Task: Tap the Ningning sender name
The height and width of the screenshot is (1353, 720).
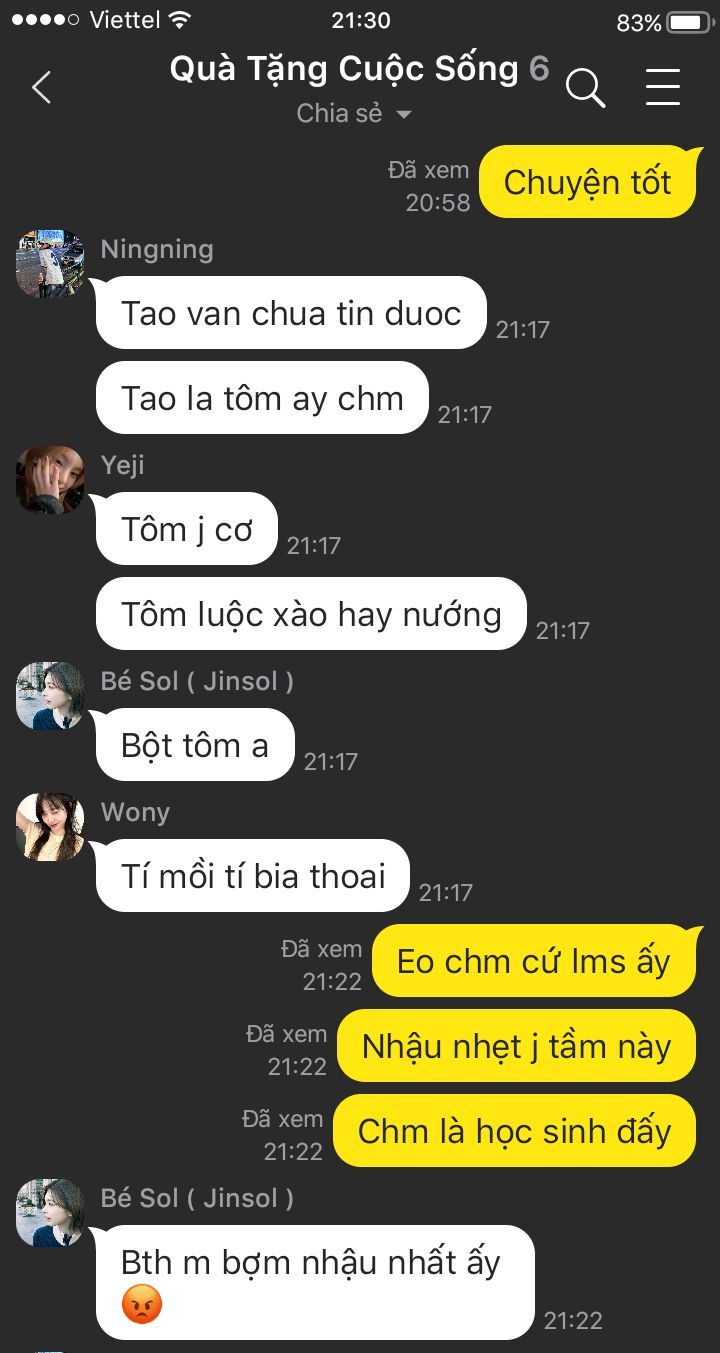Action: [157, 249]
